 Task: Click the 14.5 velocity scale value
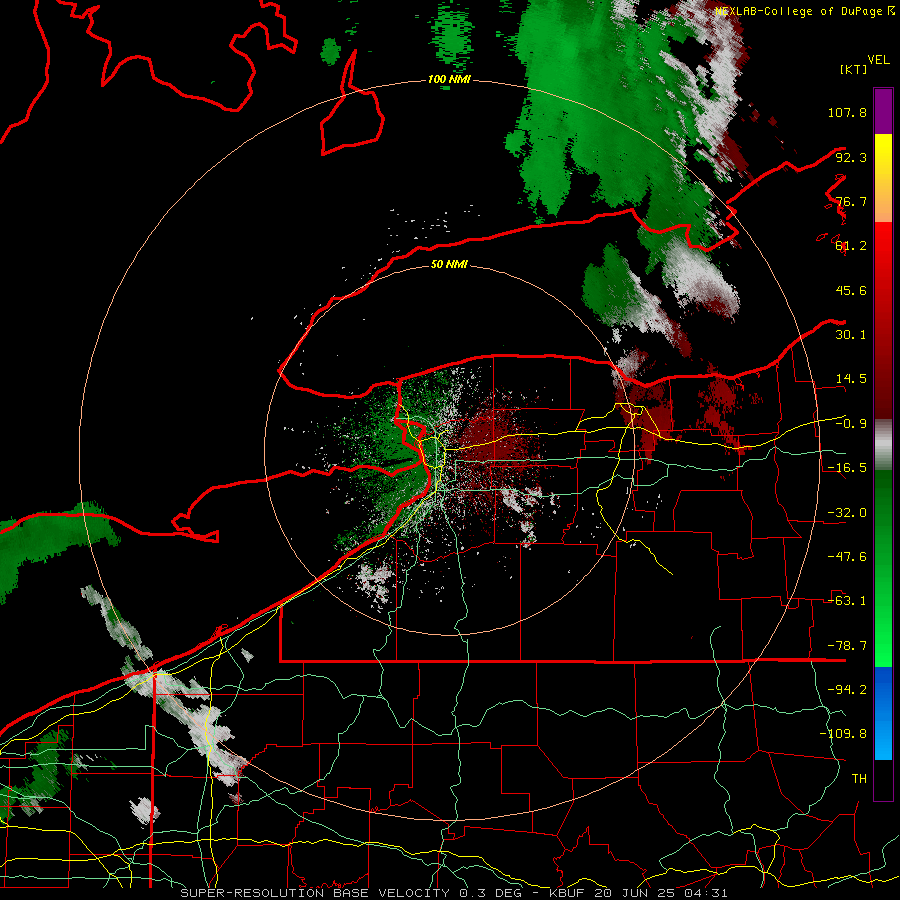(851, 379)
